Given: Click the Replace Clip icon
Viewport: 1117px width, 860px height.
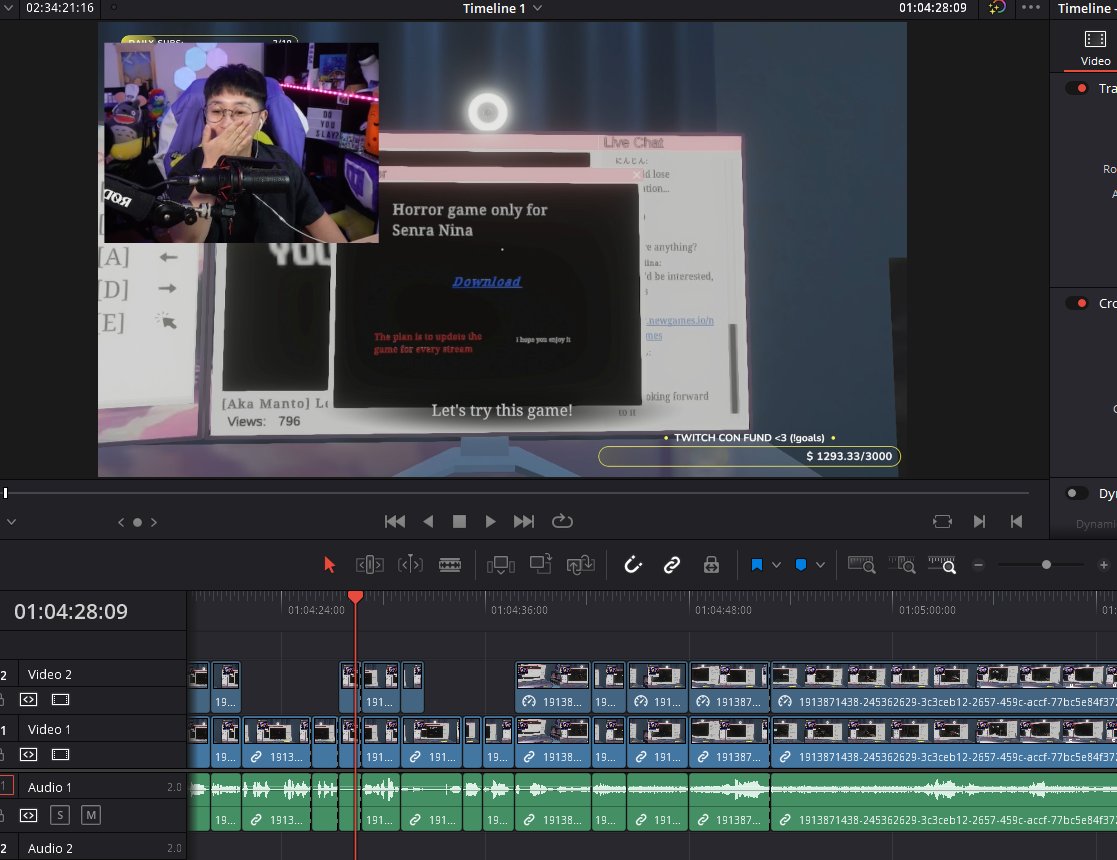Looking at the screenshot, I should click(x=581, y=565).
